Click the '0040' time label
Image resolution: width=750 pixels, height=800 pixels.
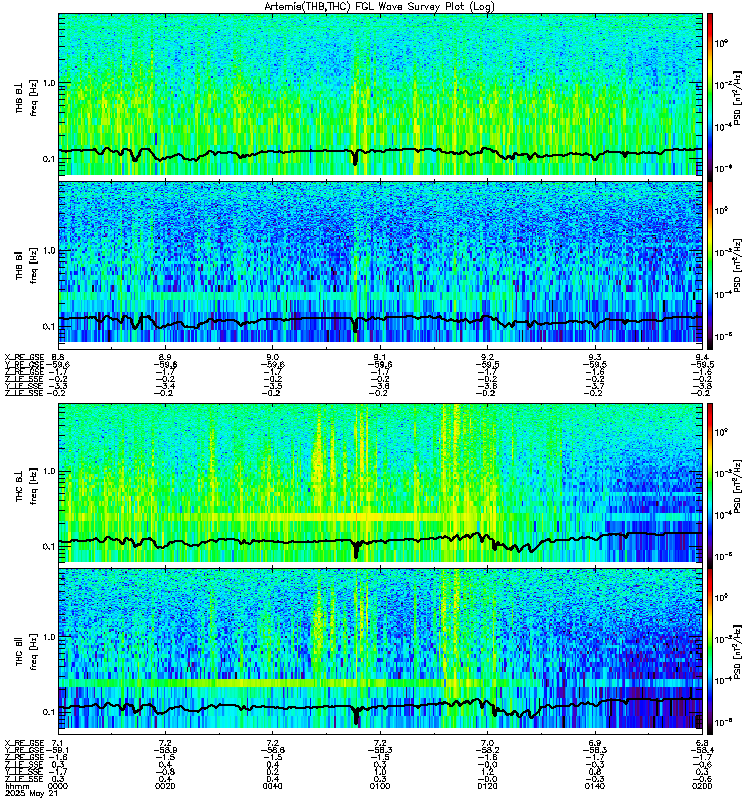(x=273, y=786)
